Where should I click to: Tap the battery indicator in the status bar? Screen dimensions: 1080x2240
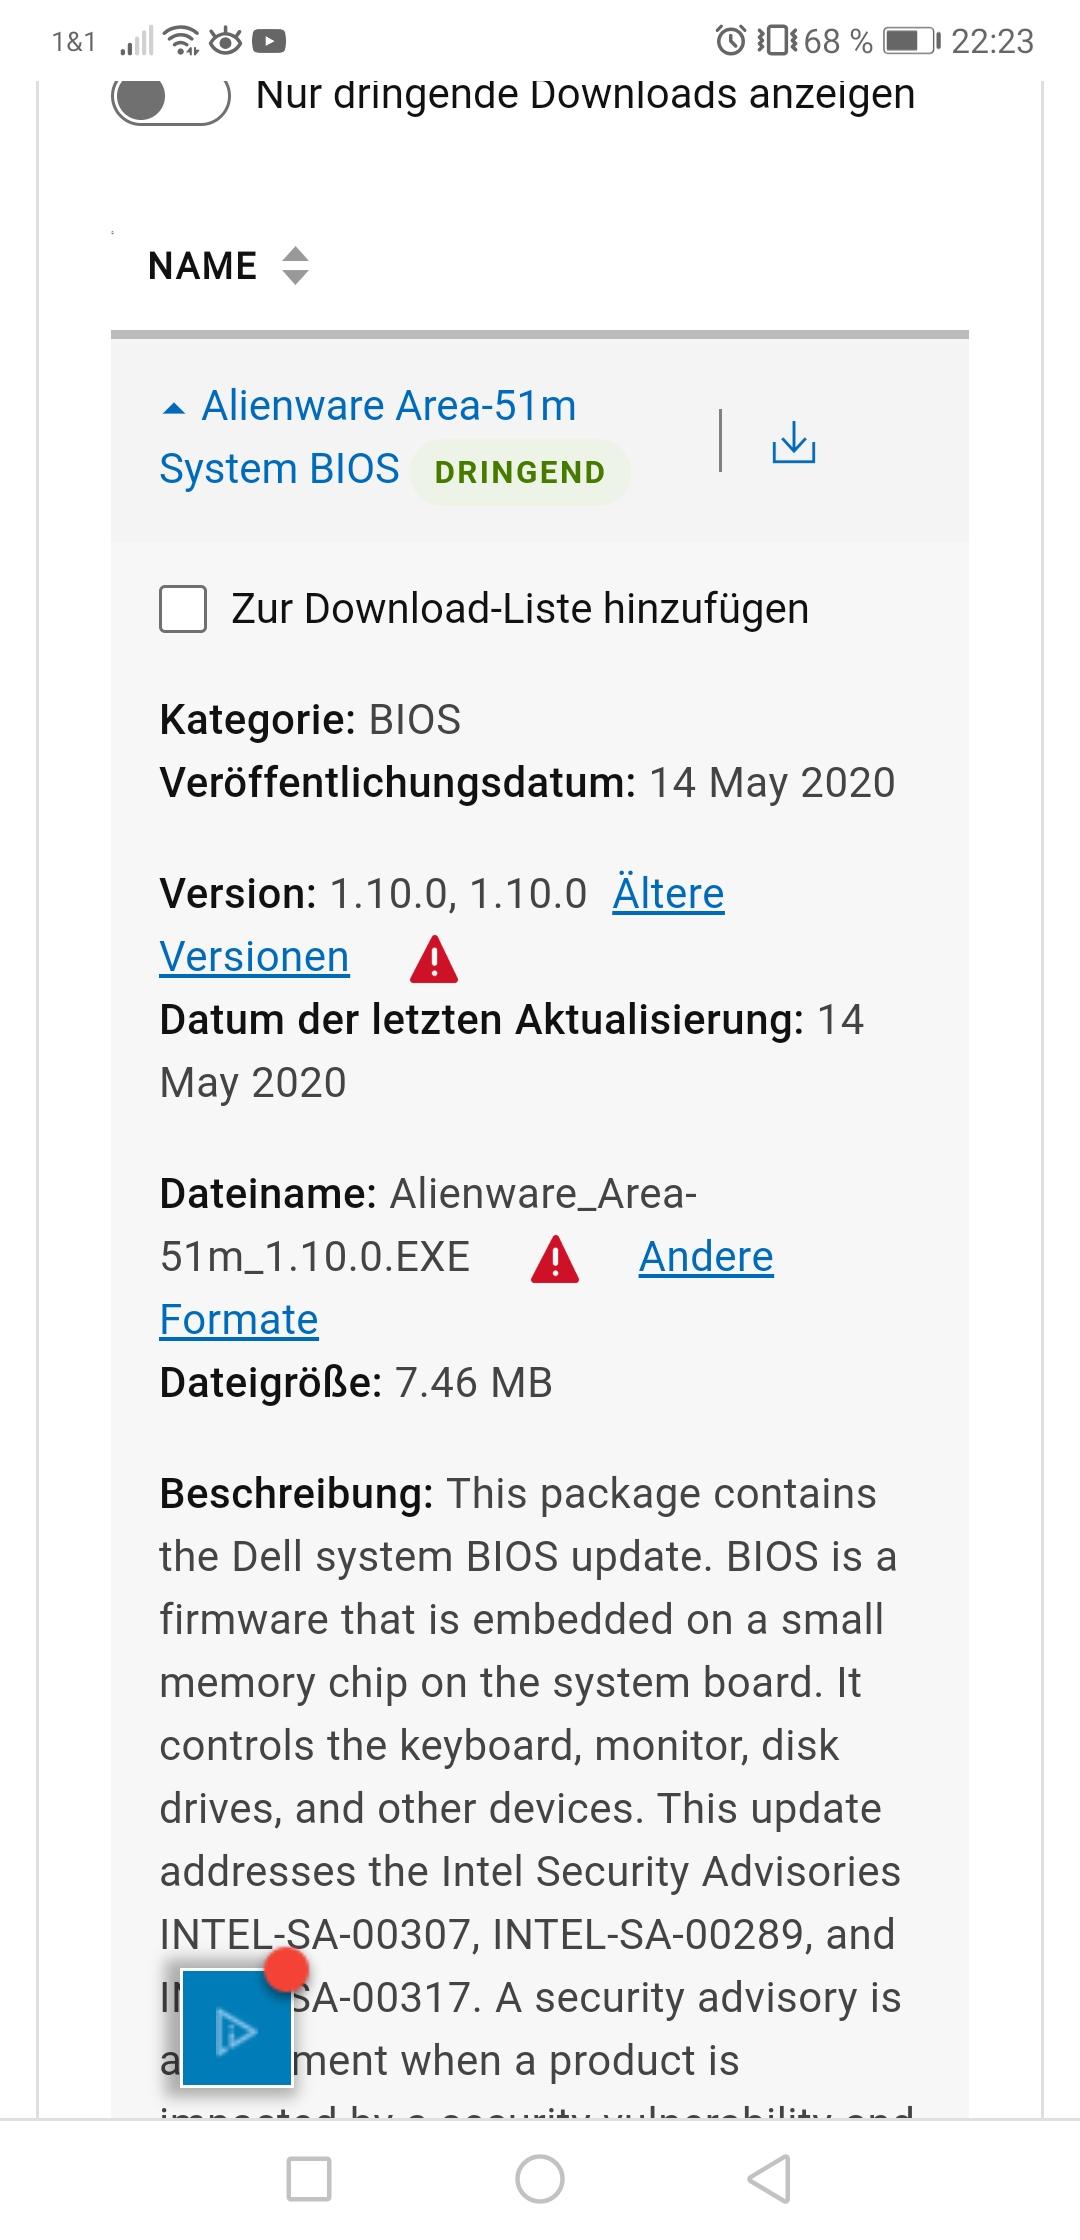[913, 41]
